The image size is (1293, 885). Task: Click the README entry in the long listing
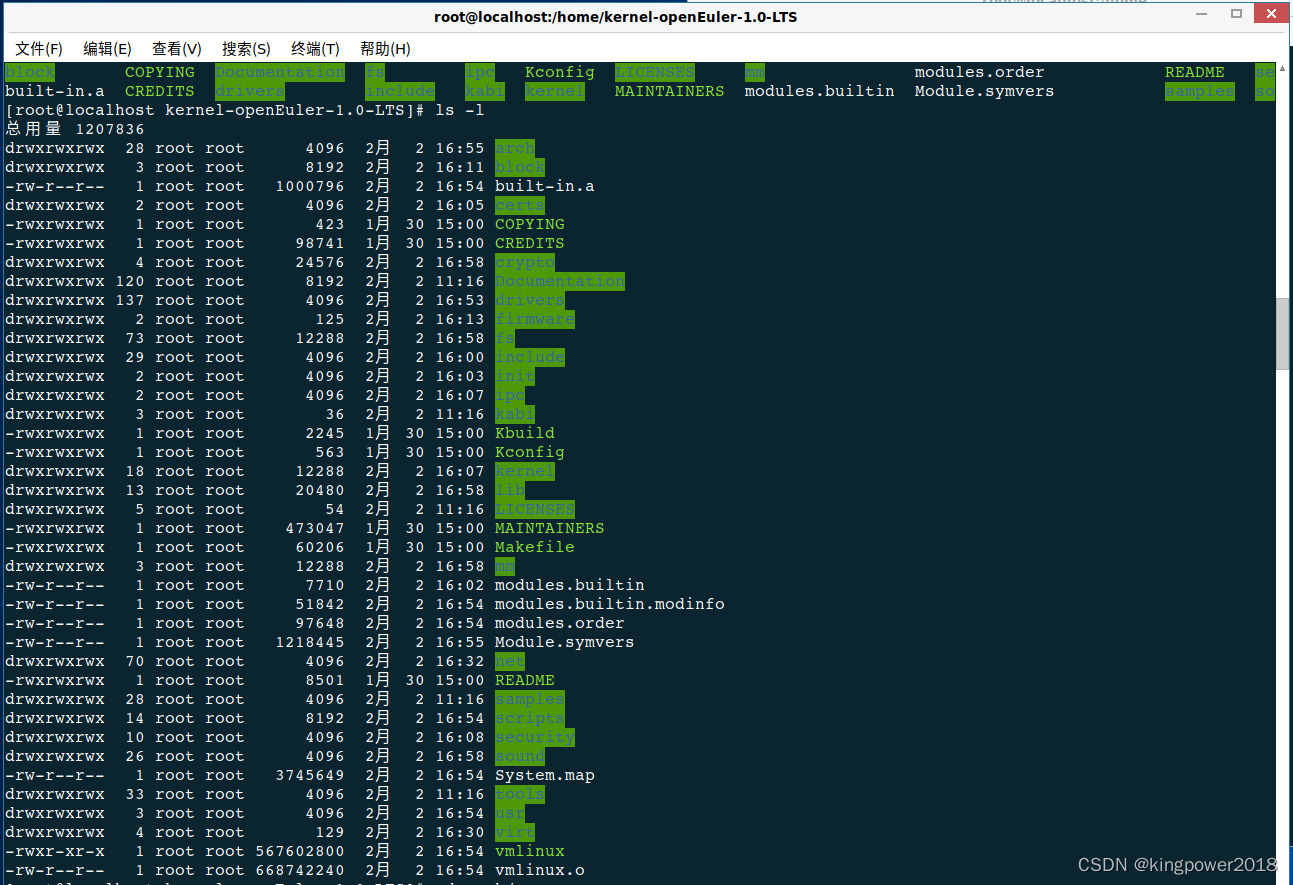point(524,680)
